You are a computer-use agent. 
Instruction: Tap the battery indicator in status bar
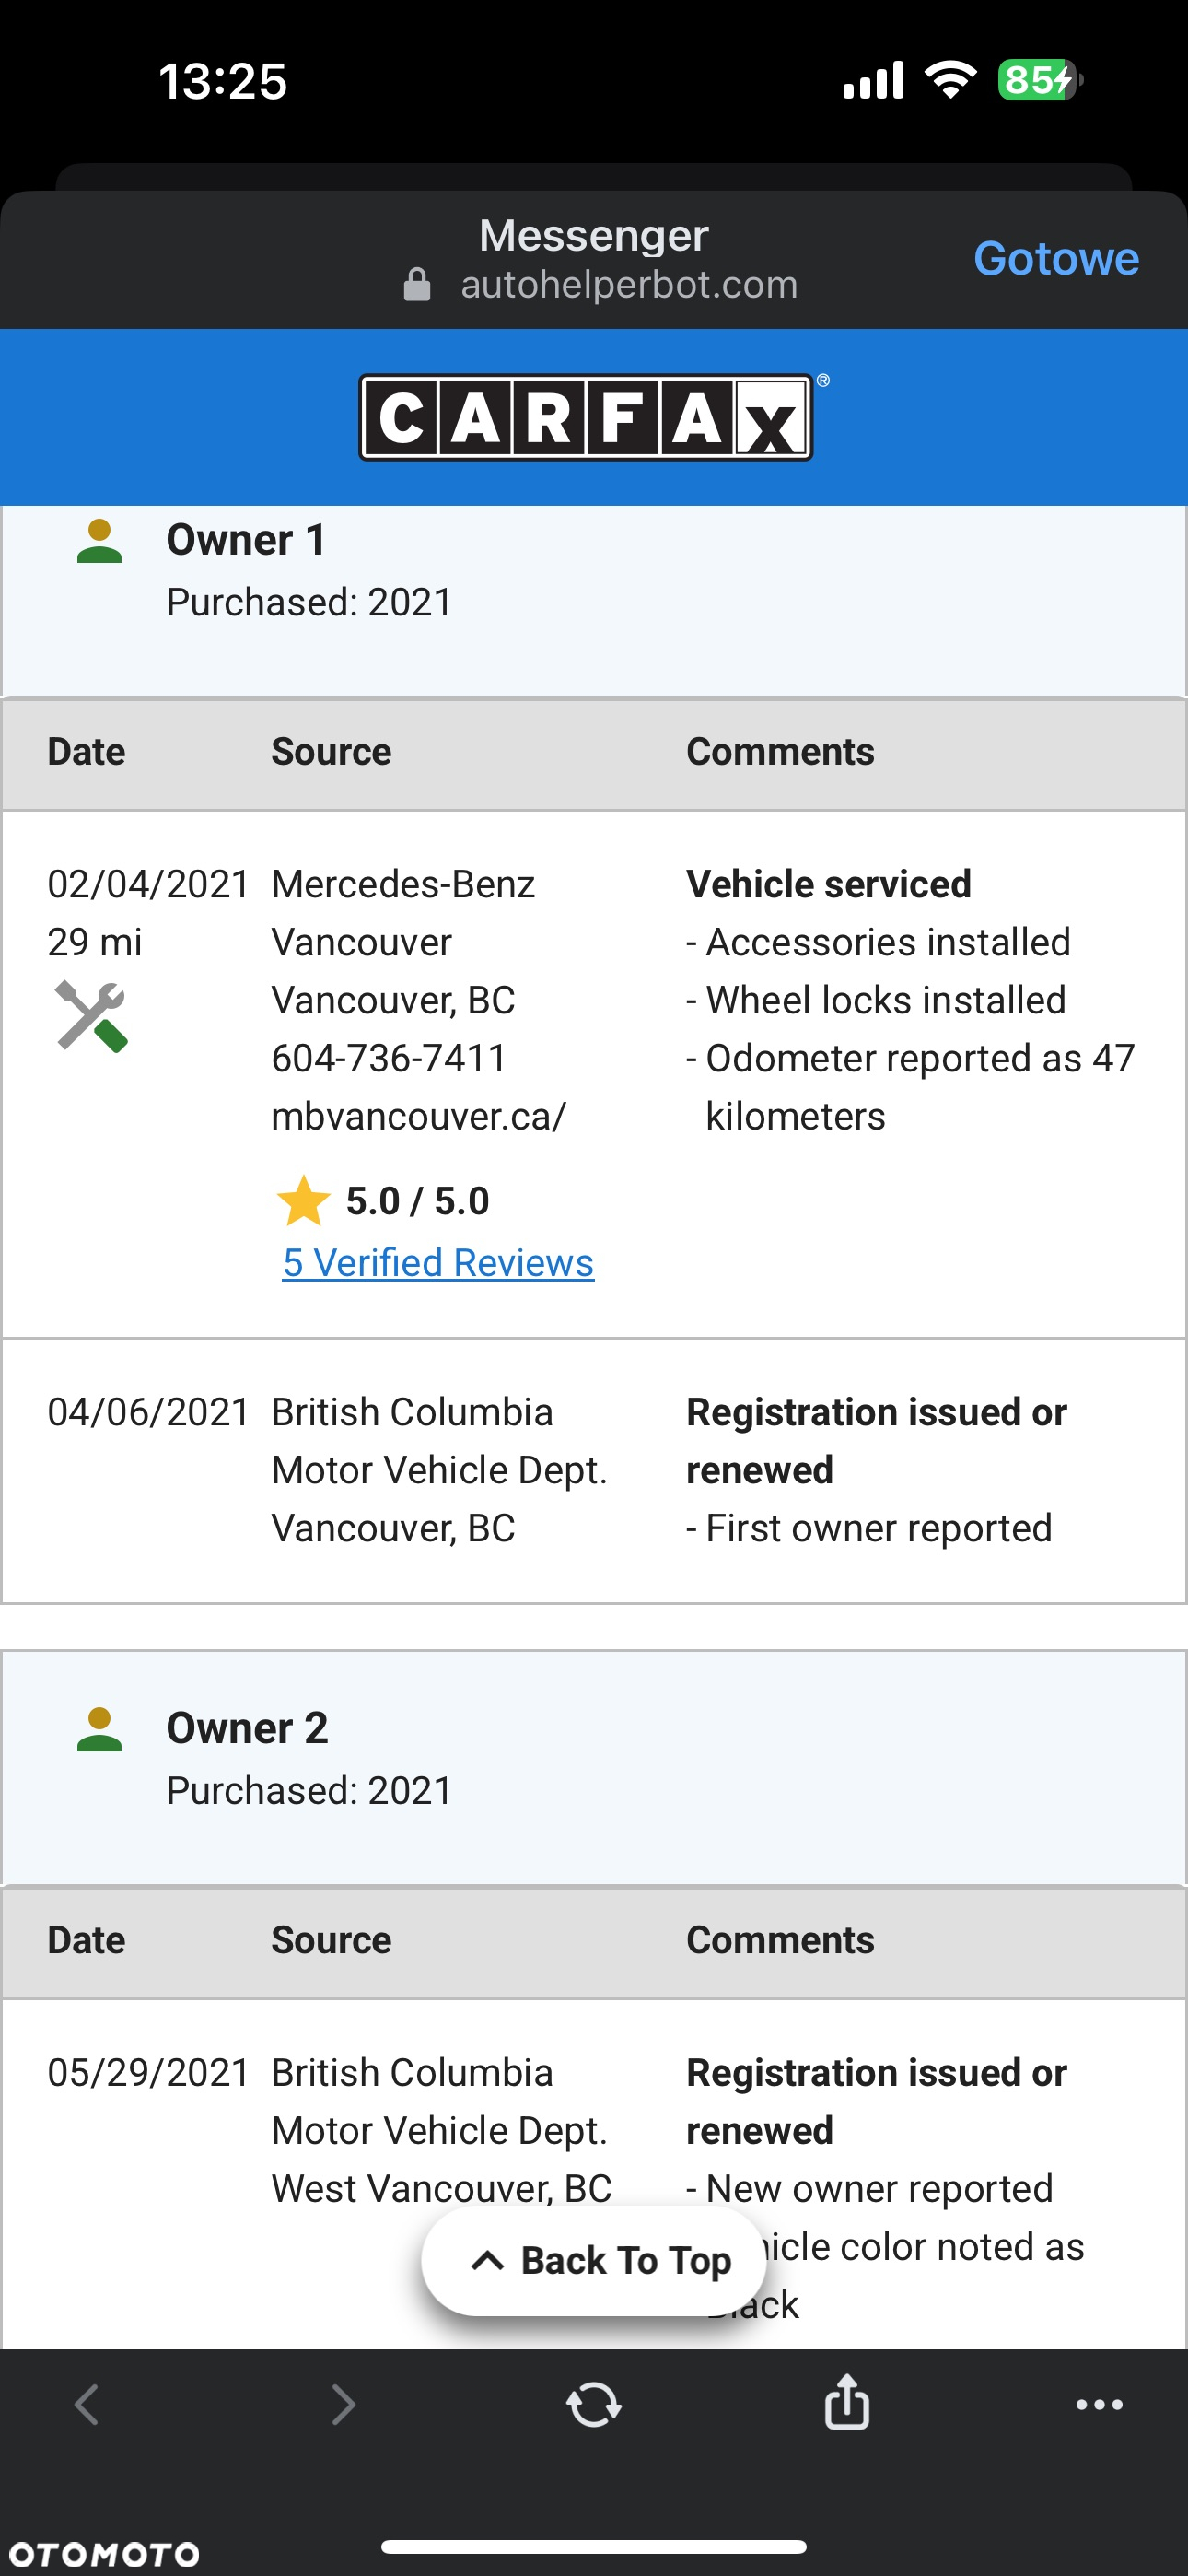click(x=1040, y=80)
